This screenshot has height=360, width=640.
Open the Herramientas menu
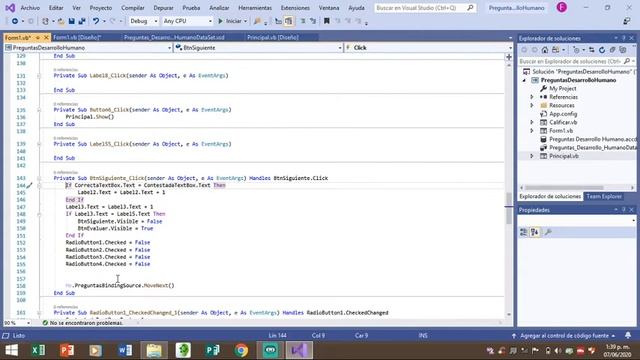pyautogui.click(x=255, y=8)
